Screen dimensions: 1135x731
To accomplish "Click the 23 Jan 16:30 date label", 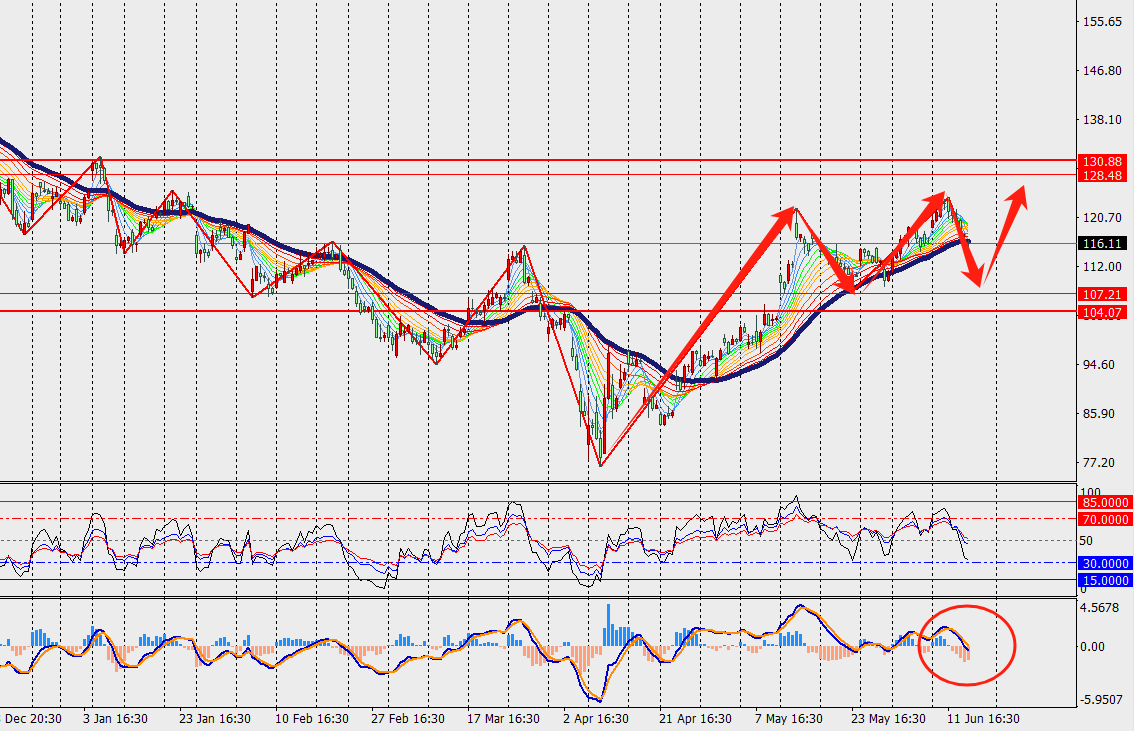I will point(215,719).
